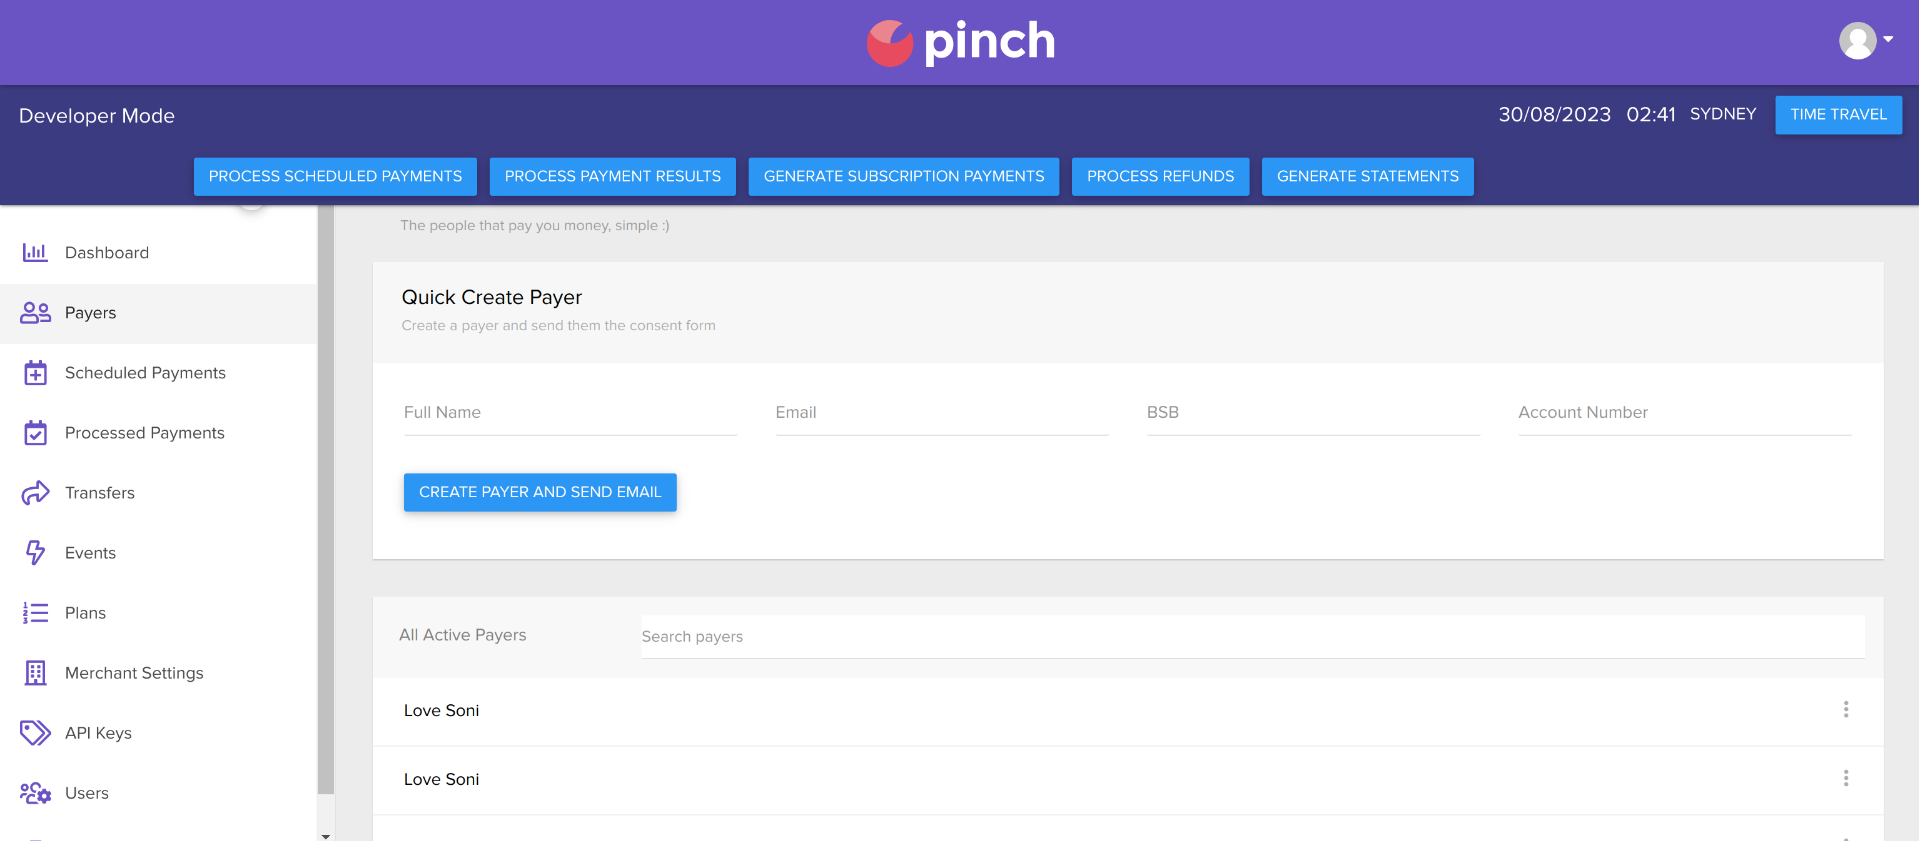Click the Dashboard bar chart icon
This screenshot has width=1919, height=841.
35,253
